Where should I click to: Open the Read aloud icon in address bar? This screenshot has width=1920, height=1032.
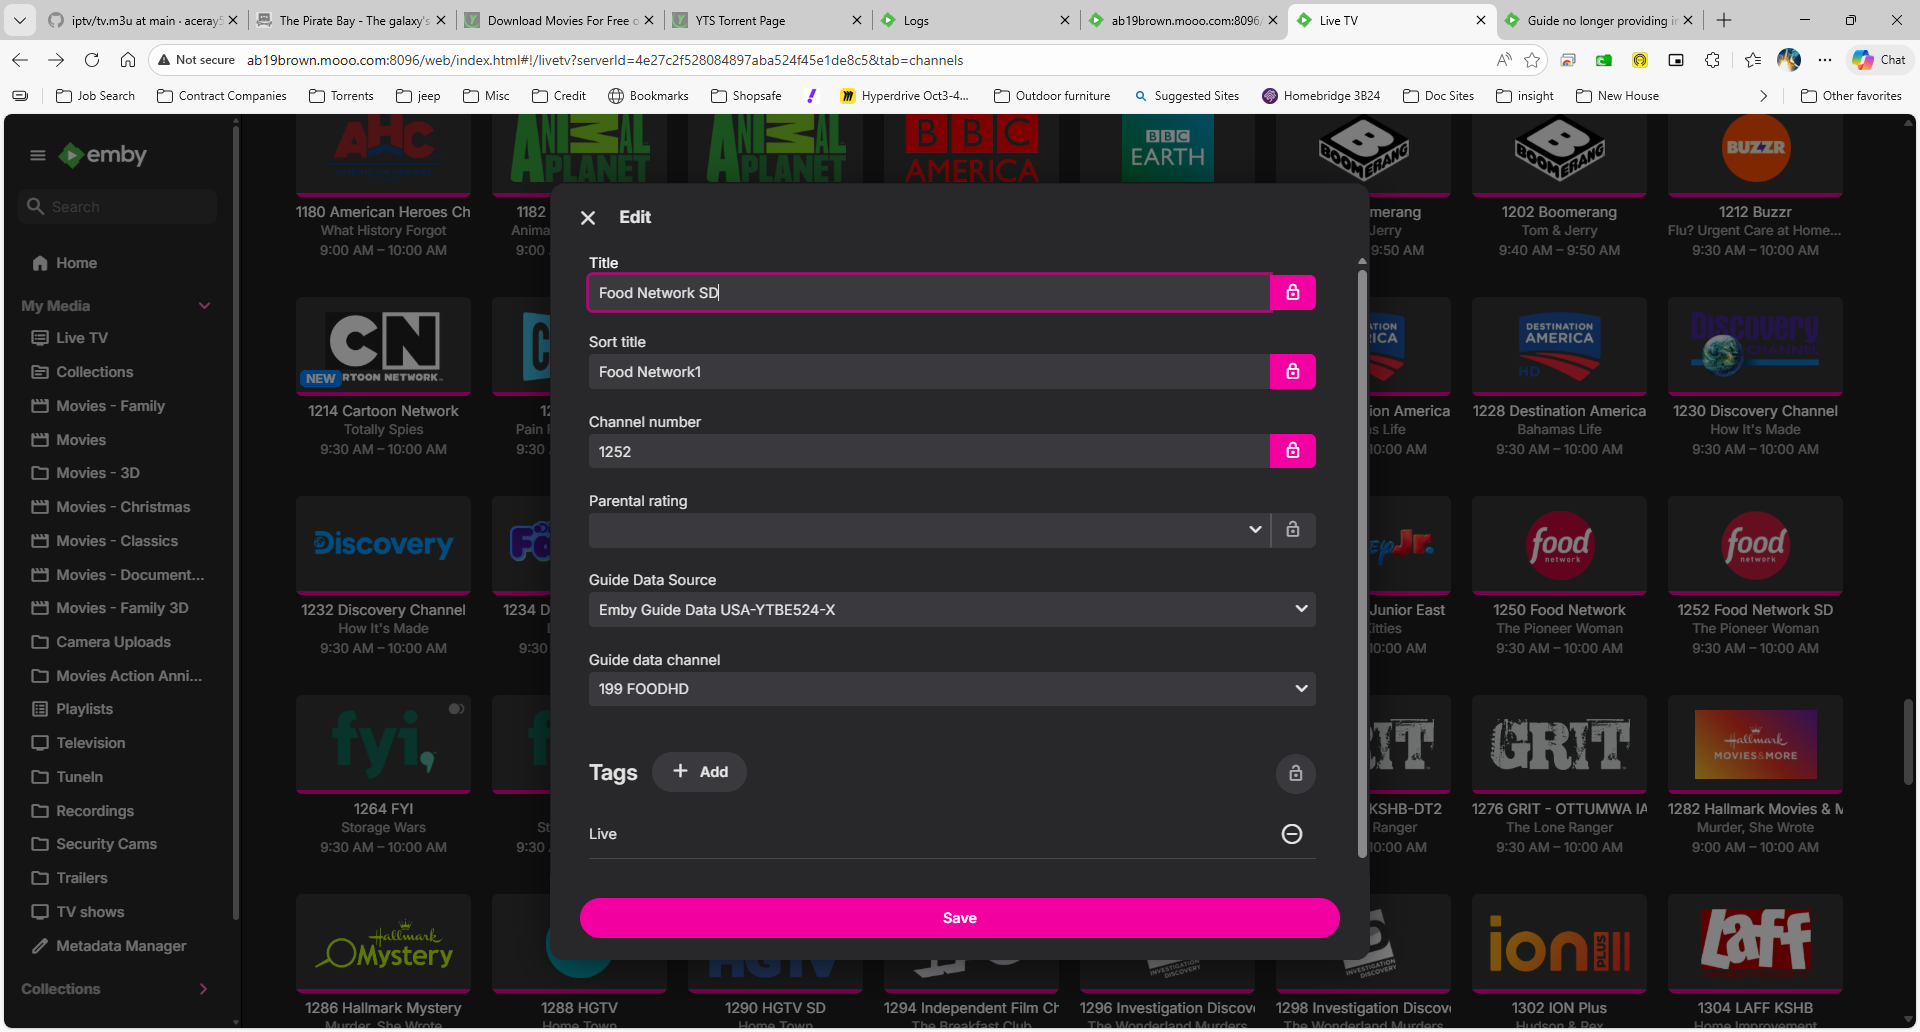click(1504, 60)
